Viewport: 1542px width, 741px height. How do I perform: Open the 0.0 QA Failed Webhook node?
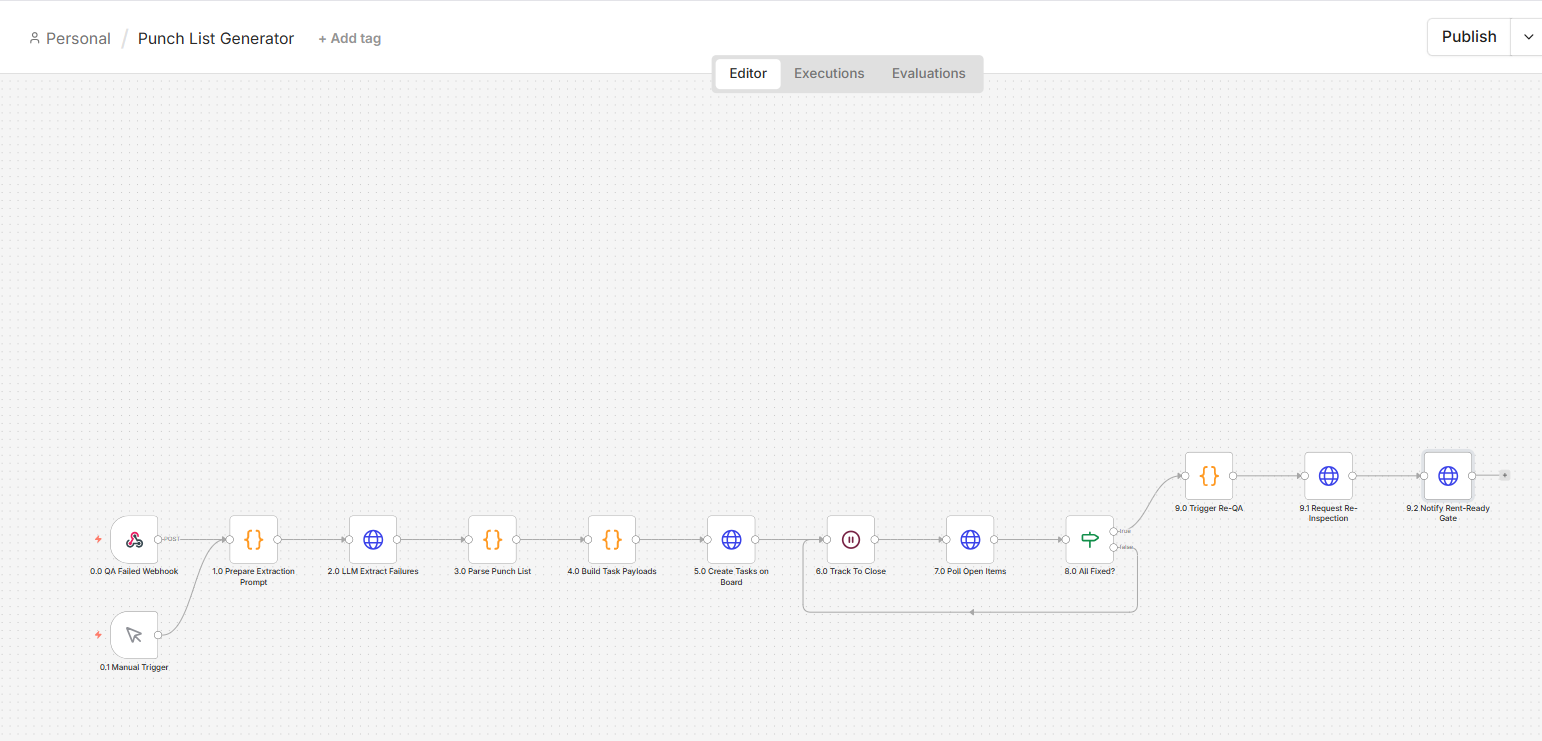[x=134, y=540]
